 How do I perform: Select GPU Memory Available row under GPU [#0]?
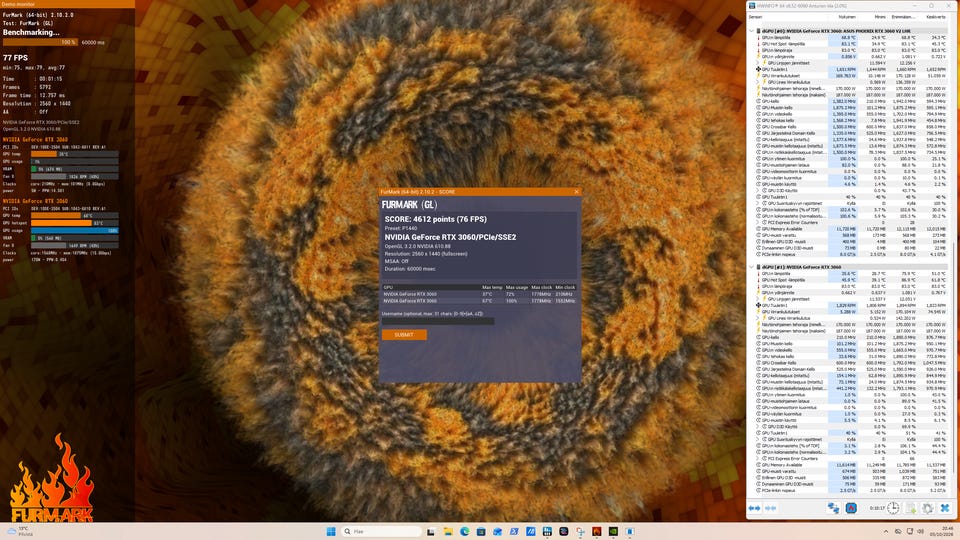(x=850, y=229)
